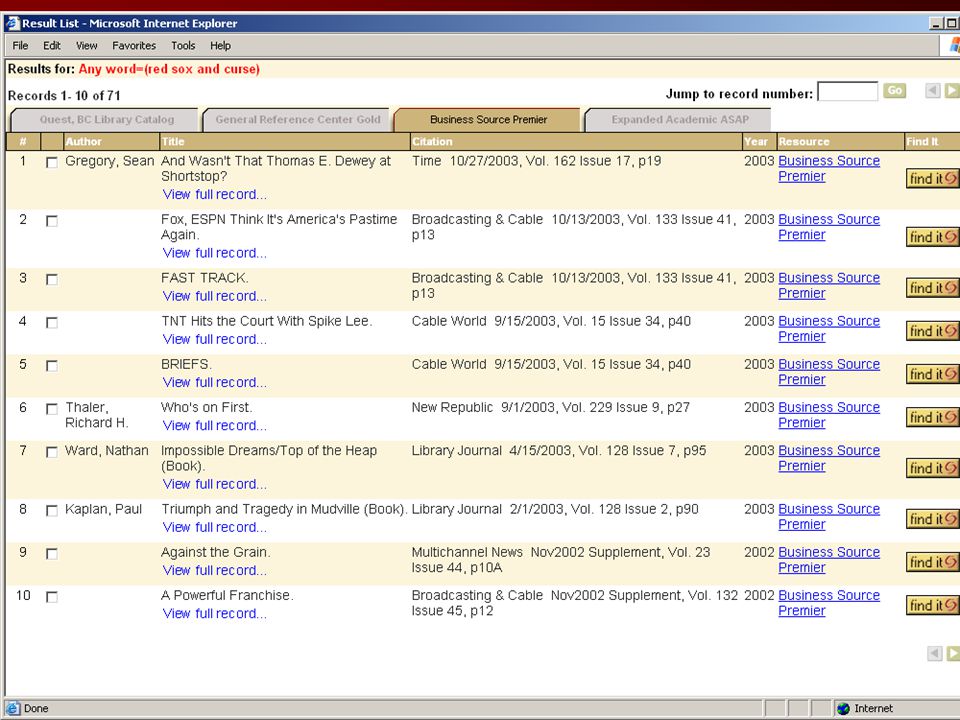Click find it for A Powerful Franchise
Viewport: 960px width, 720px height.
point(932,605)
